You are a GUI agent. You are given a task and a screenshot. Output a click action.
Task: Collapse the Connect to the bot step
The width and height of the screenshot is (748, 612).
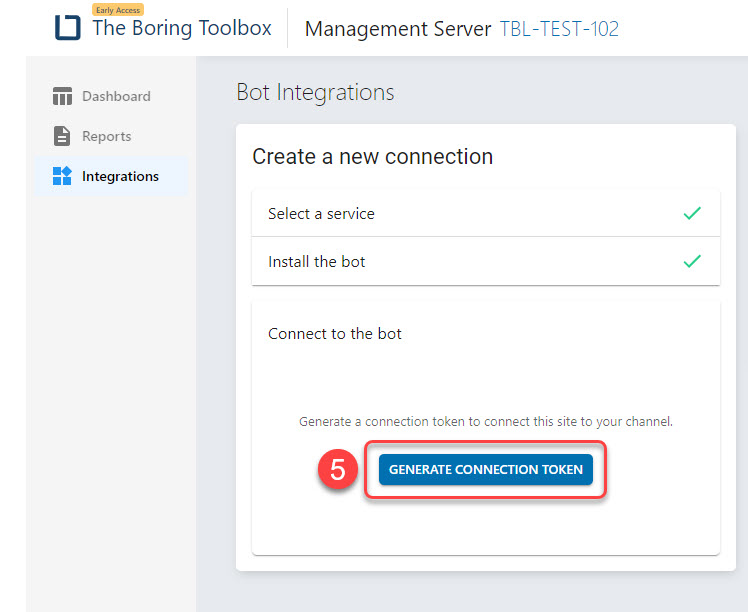tap(486, 333)
